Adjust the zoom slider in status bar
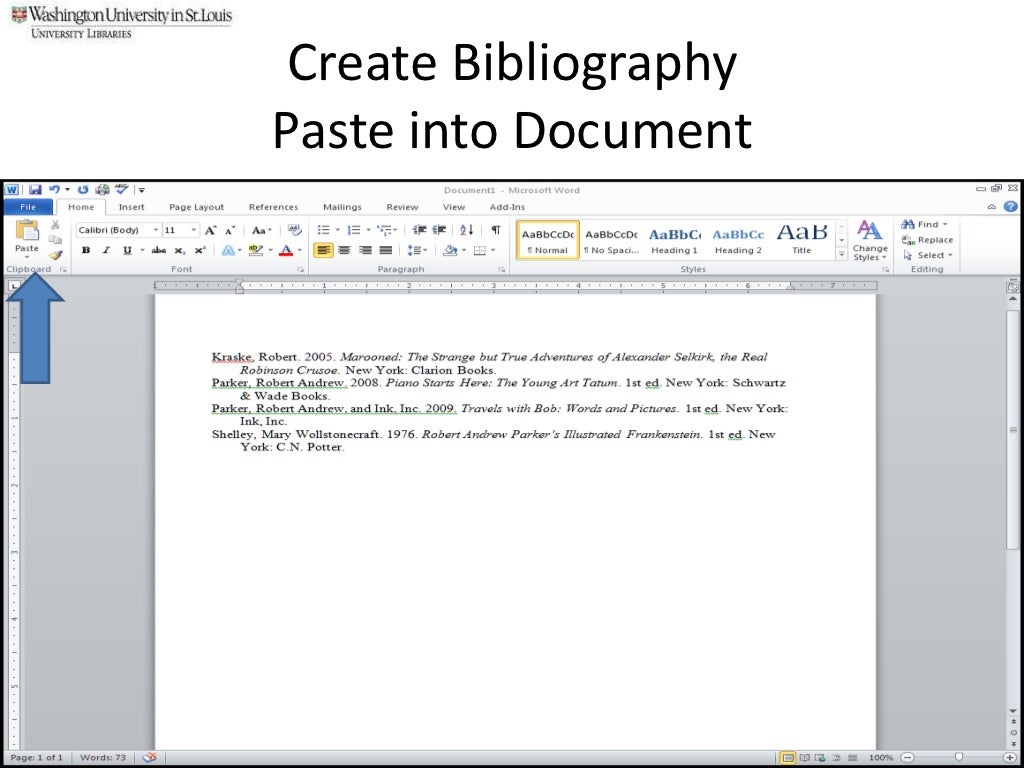Viewport: 1024px width, 768px height. 958,758
